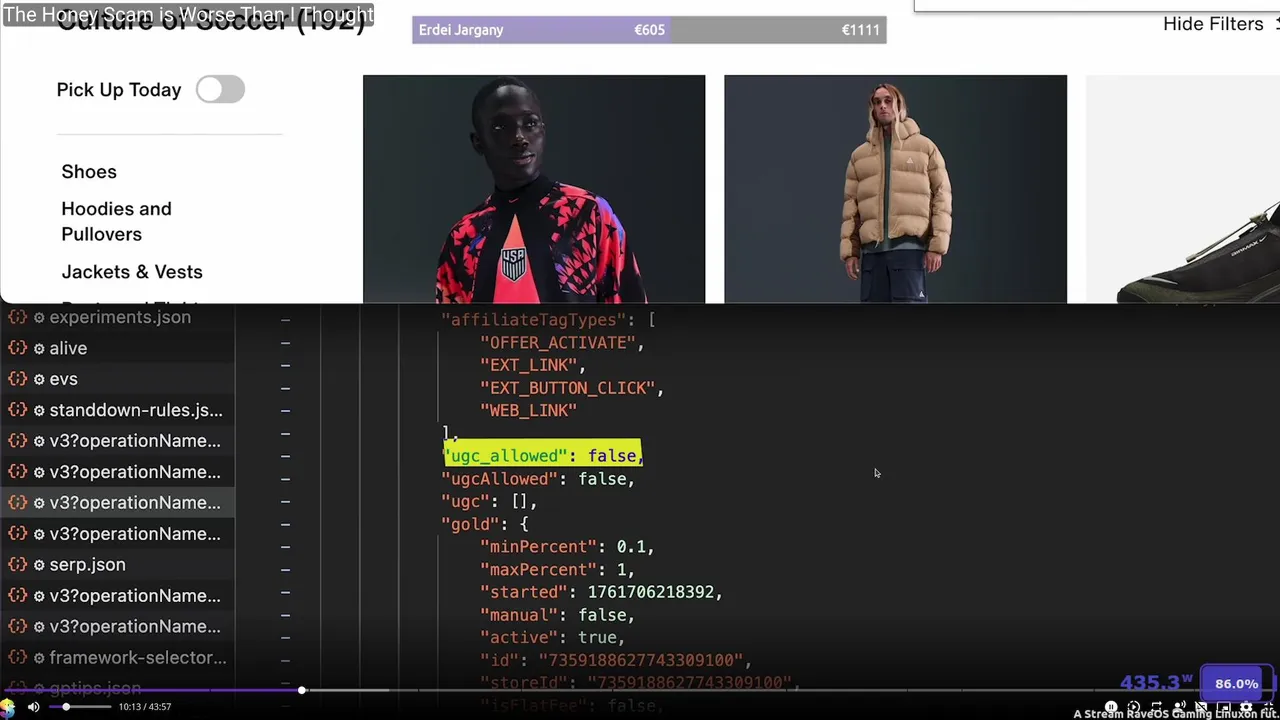Click the manual false line
The image size is (1280, 720).
[x=557, y=615]
